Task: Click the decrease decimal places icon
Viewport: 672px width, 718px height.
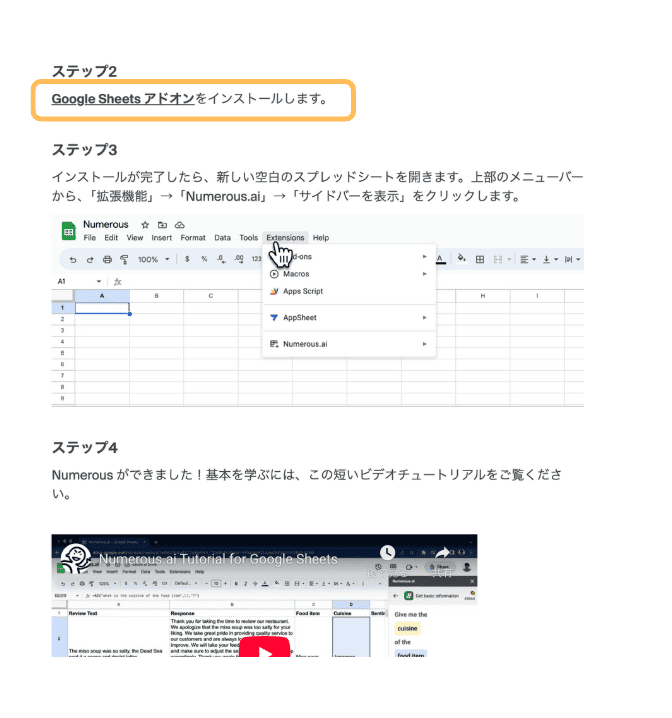Action: click(222, 259)
